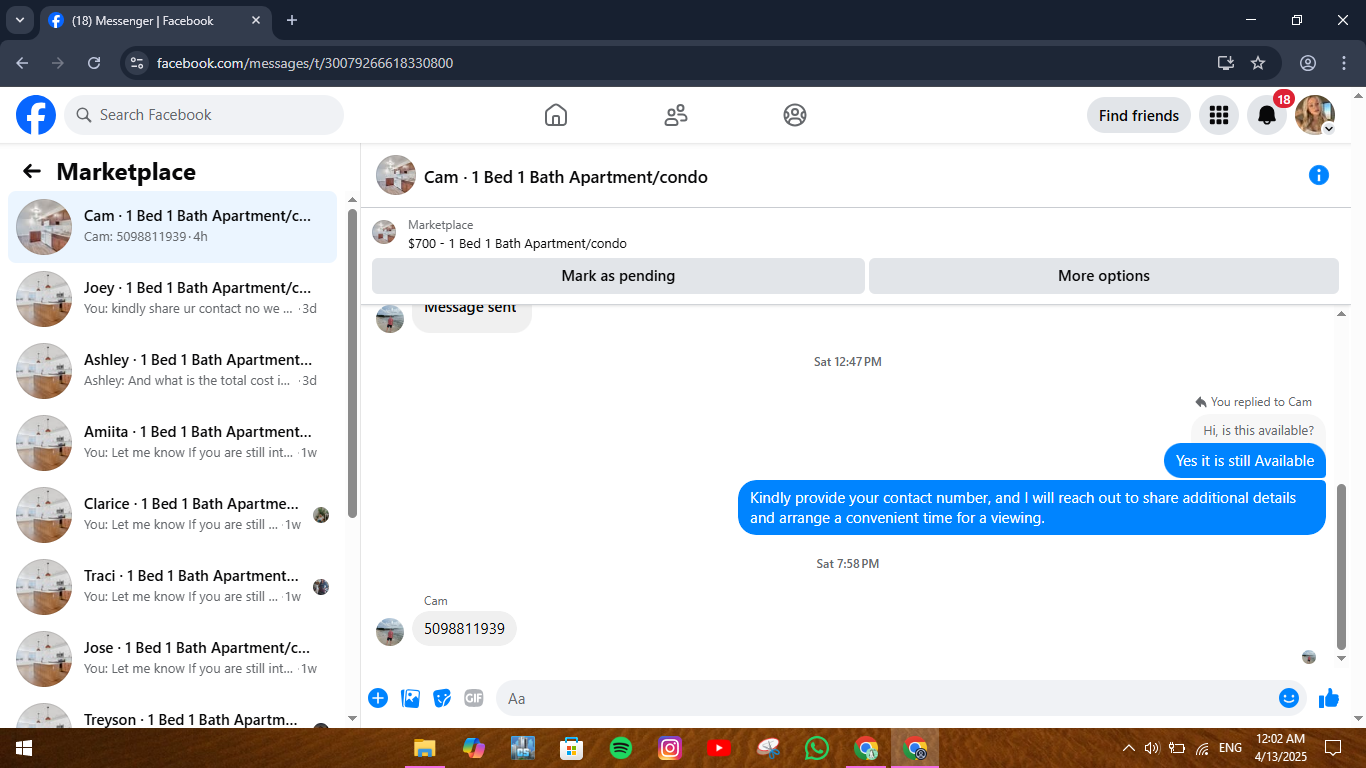1366x768 pixels.
Task: Click Cam's avatar beside the phone number message
Action: pos(390,632)
